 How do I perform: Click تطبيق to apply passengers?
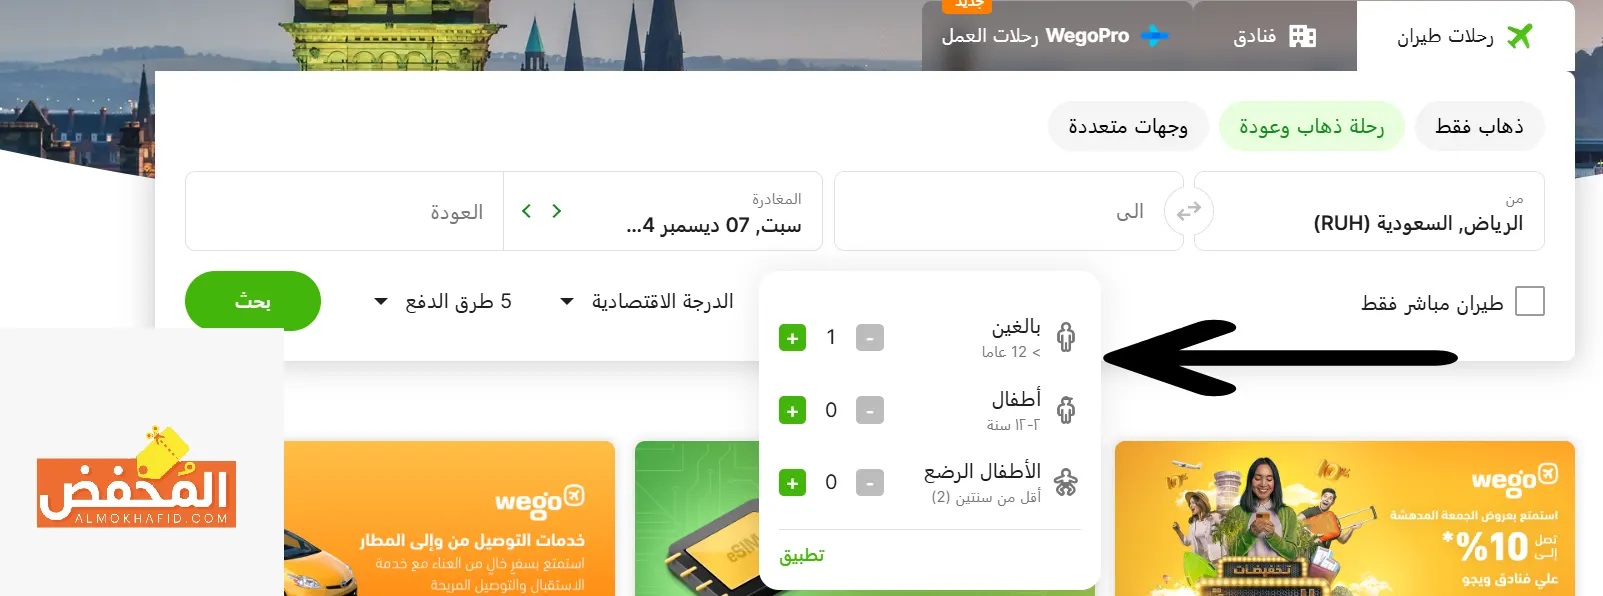coord(802,555)
